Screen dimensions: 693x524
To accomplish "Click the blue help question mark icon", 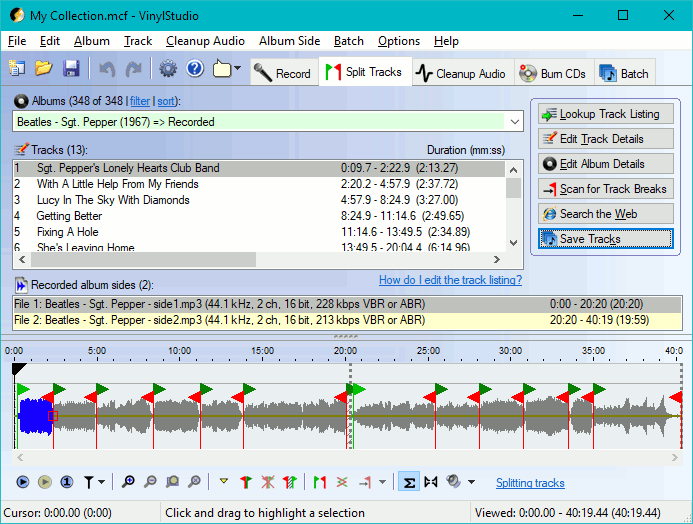I will [195, 69].
